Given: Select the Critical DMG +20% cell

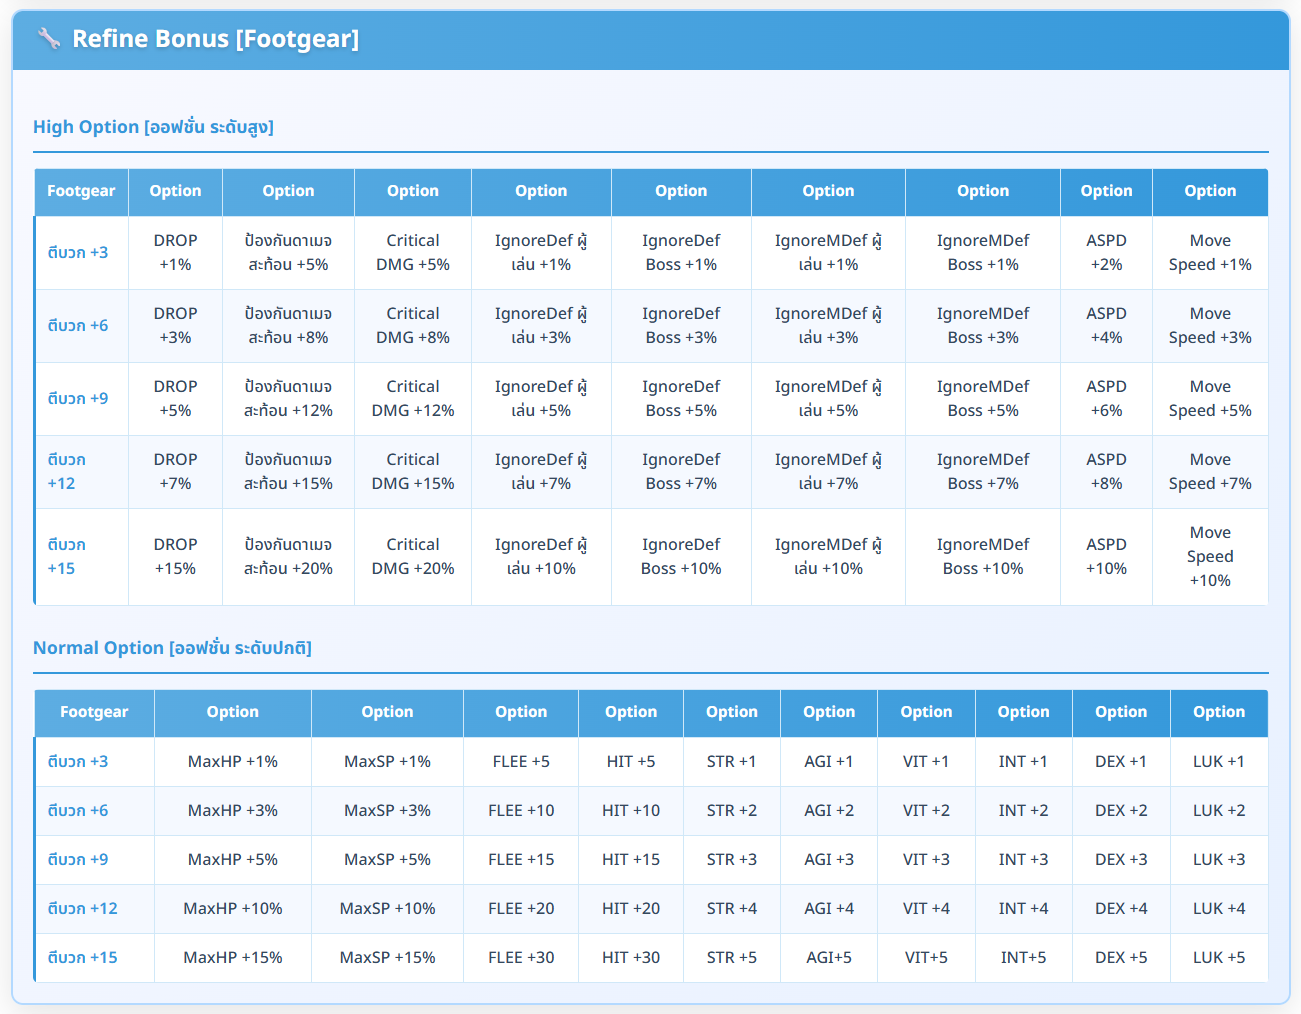Looking at the screenshot, I should click(412, 557).
